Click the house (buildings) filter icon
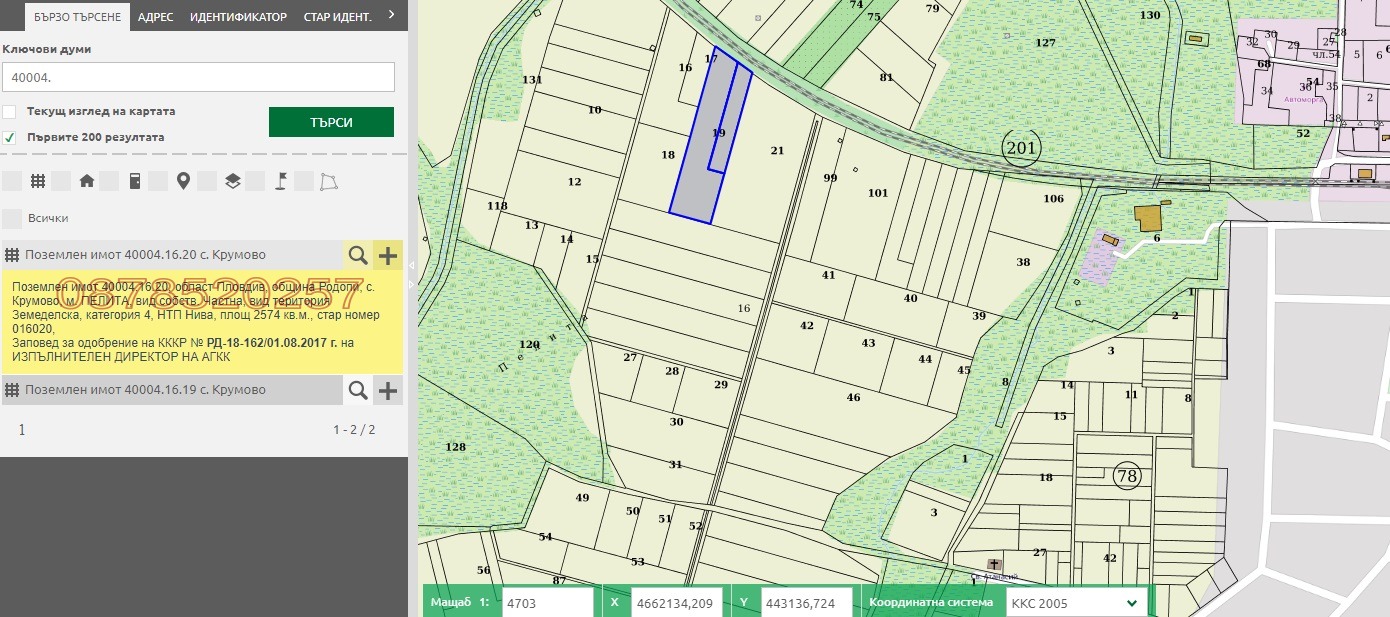Screen dimensions: 1390x617 (87, 181)
